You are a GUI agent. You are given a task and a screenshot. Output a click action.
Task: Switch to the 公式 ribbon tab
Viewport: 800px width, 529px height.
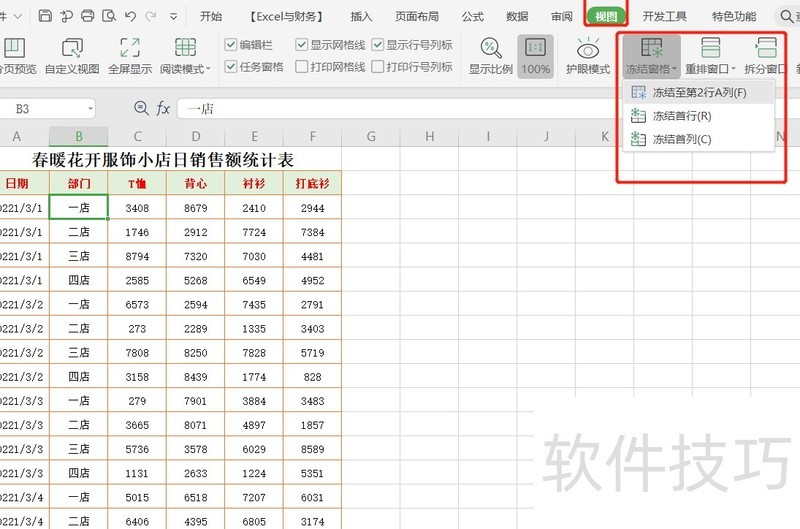click(x=473, y=16)
